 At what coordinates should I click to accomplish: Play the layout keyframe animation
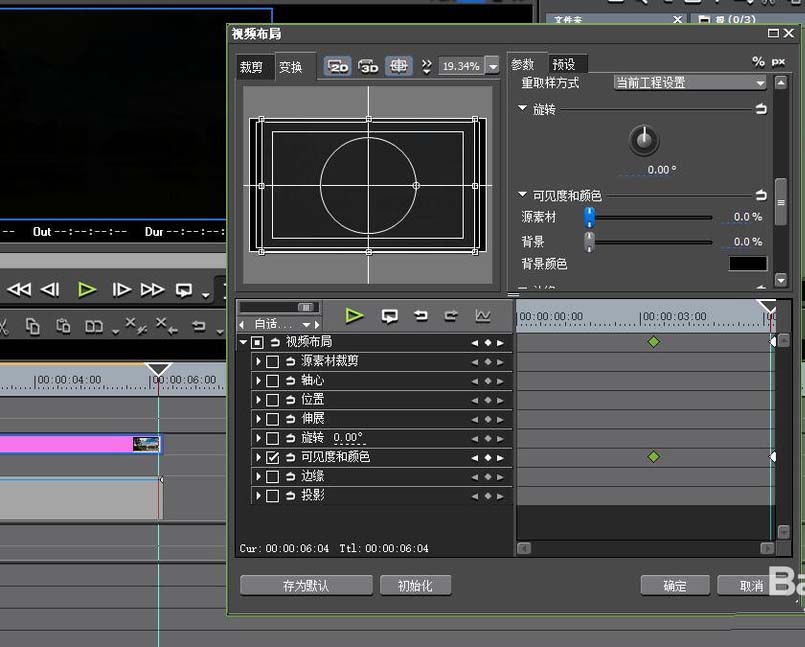(x=354, y=316)
